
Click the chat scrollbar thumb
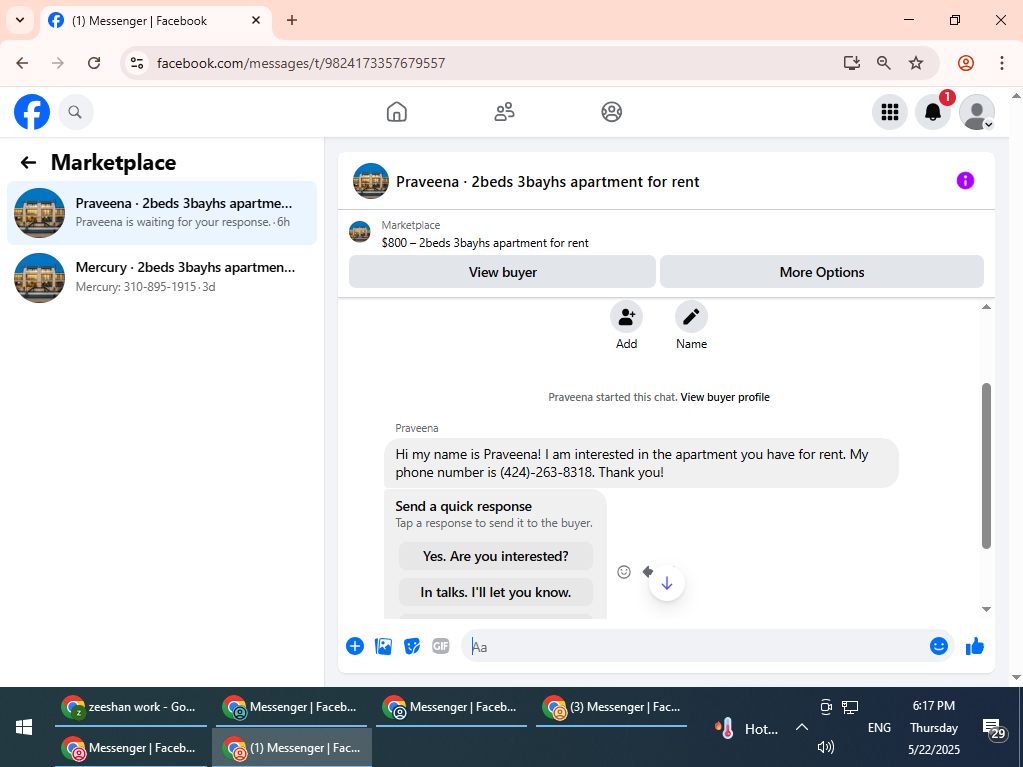(x=986, y=466)
